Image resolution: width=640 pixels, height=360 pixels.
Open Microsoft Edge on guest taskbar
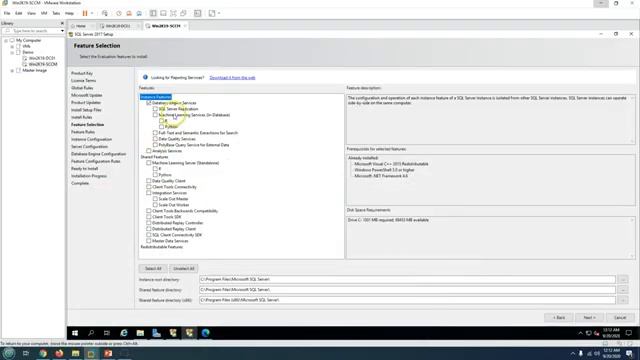(205, 333)
